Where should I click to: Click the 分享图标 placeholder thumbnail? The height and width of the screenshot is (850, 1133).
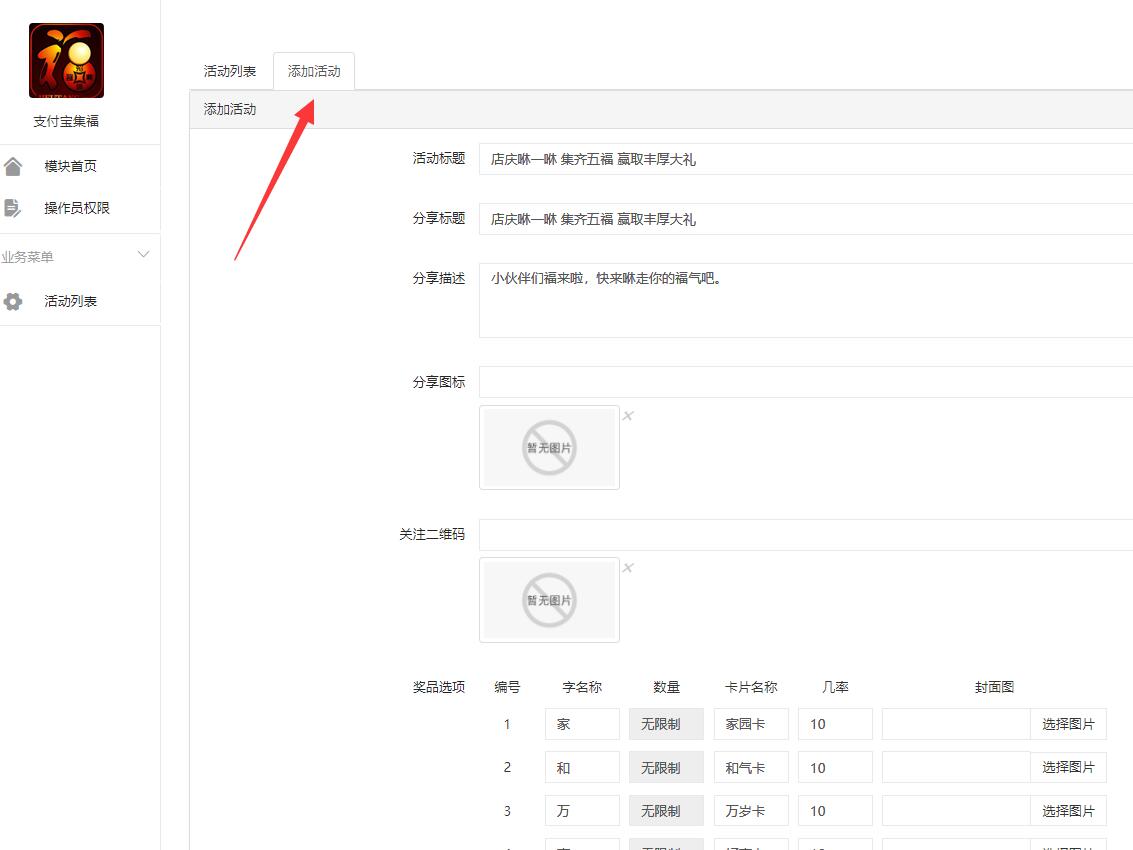click(x=549, y=447)
